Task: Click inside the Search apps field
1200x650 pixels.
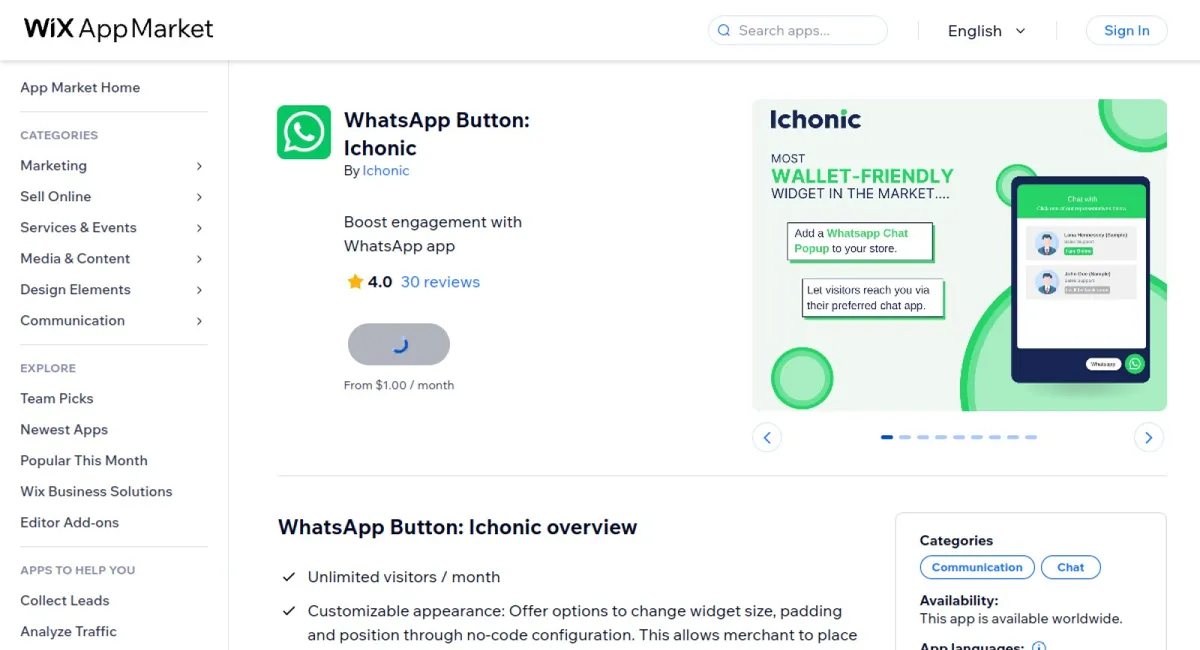Action: pos(800,31)
